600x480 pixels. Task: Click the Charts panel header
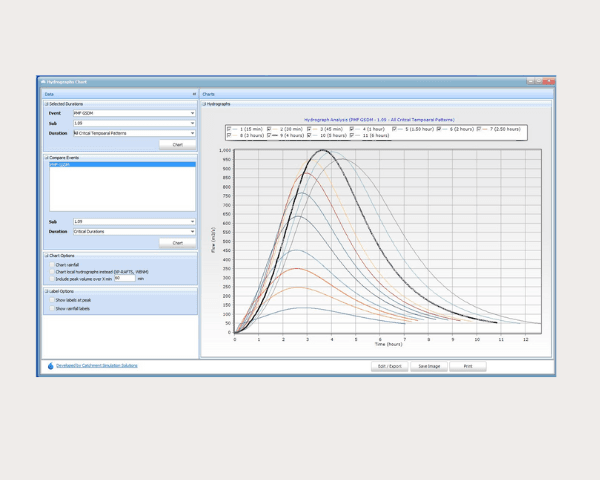point(377,94)
